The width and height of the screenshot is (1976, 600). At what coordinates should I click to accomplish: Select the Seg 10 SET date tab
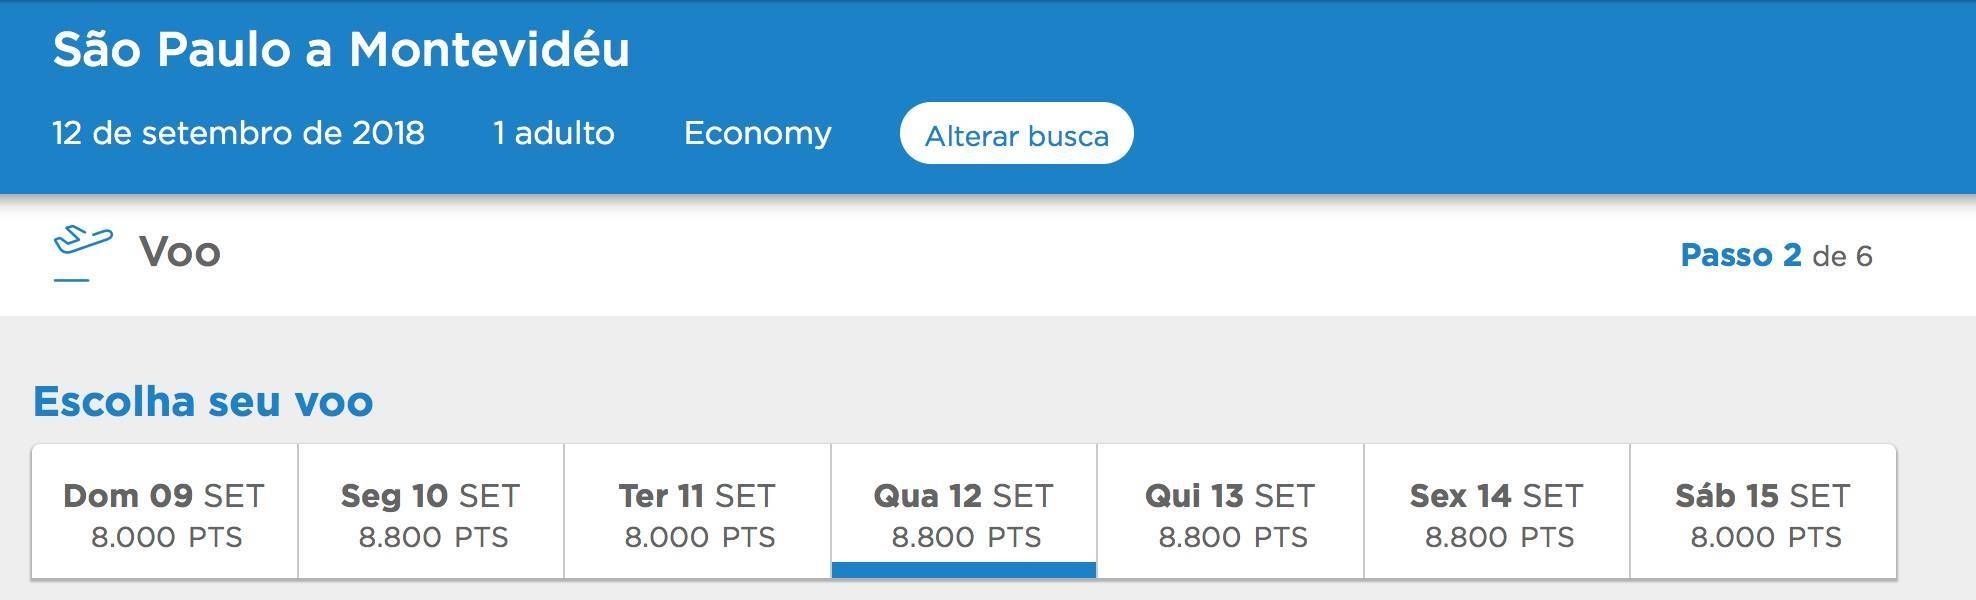pyautogui.click(x=431, y=512)
